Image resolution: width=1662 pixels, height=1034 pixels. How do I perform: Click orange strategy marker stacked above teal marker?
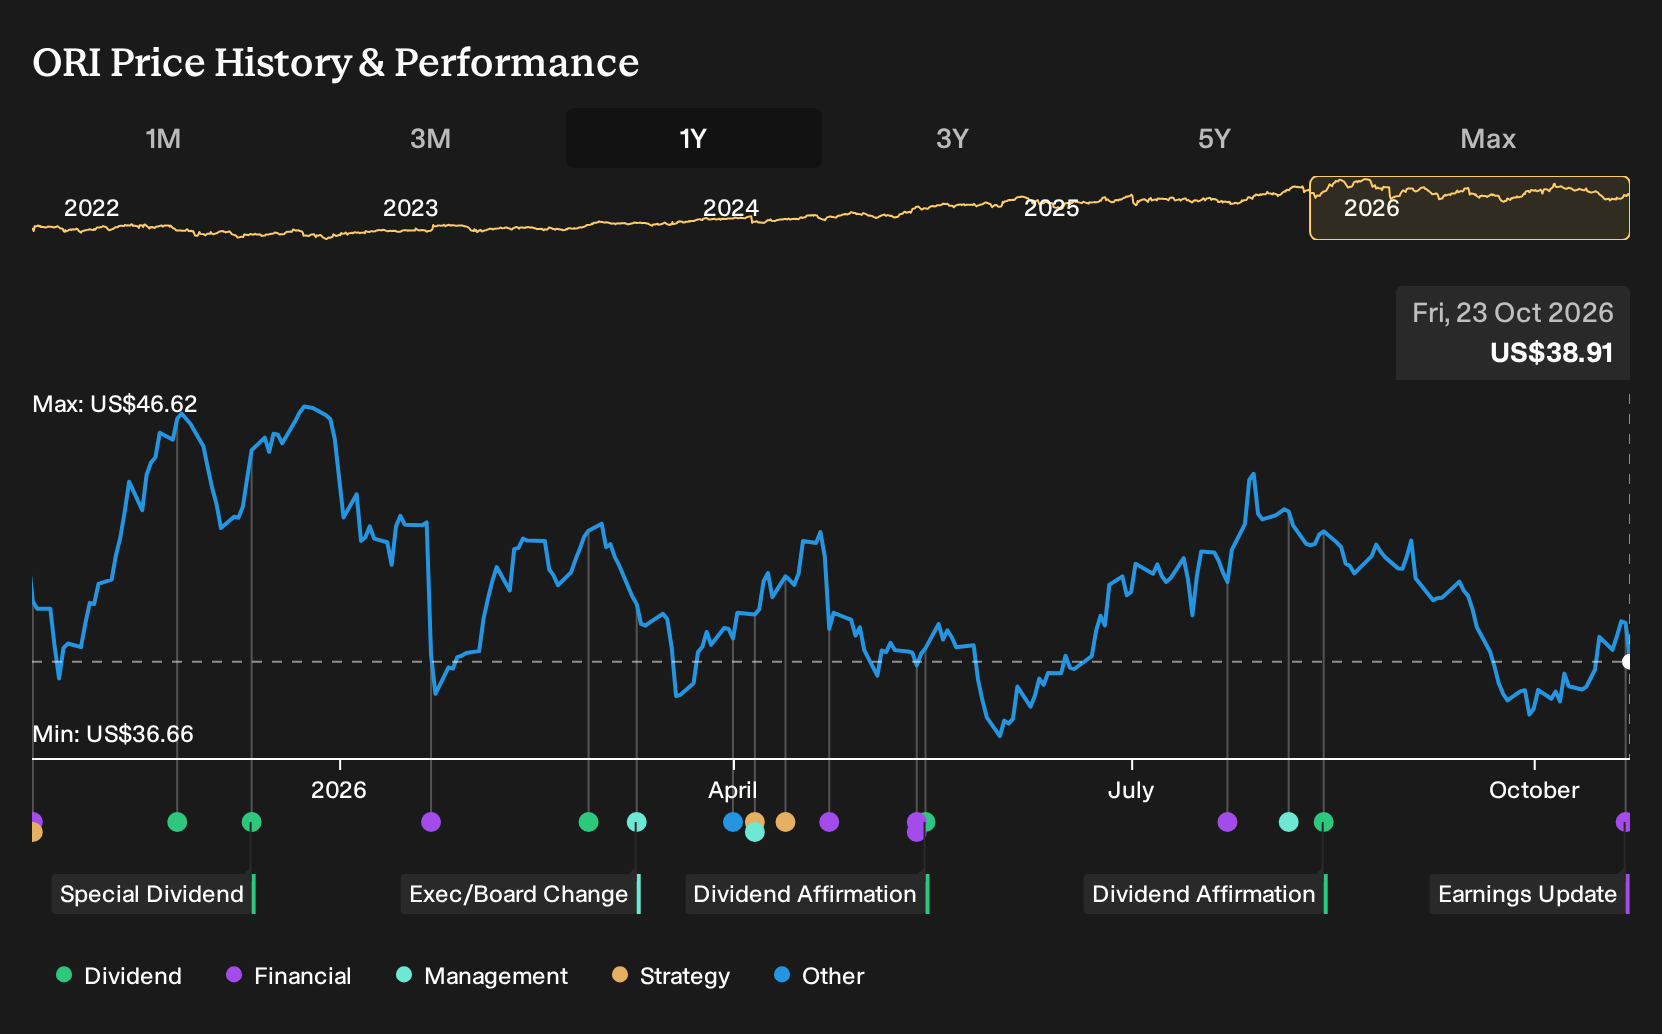755,819
